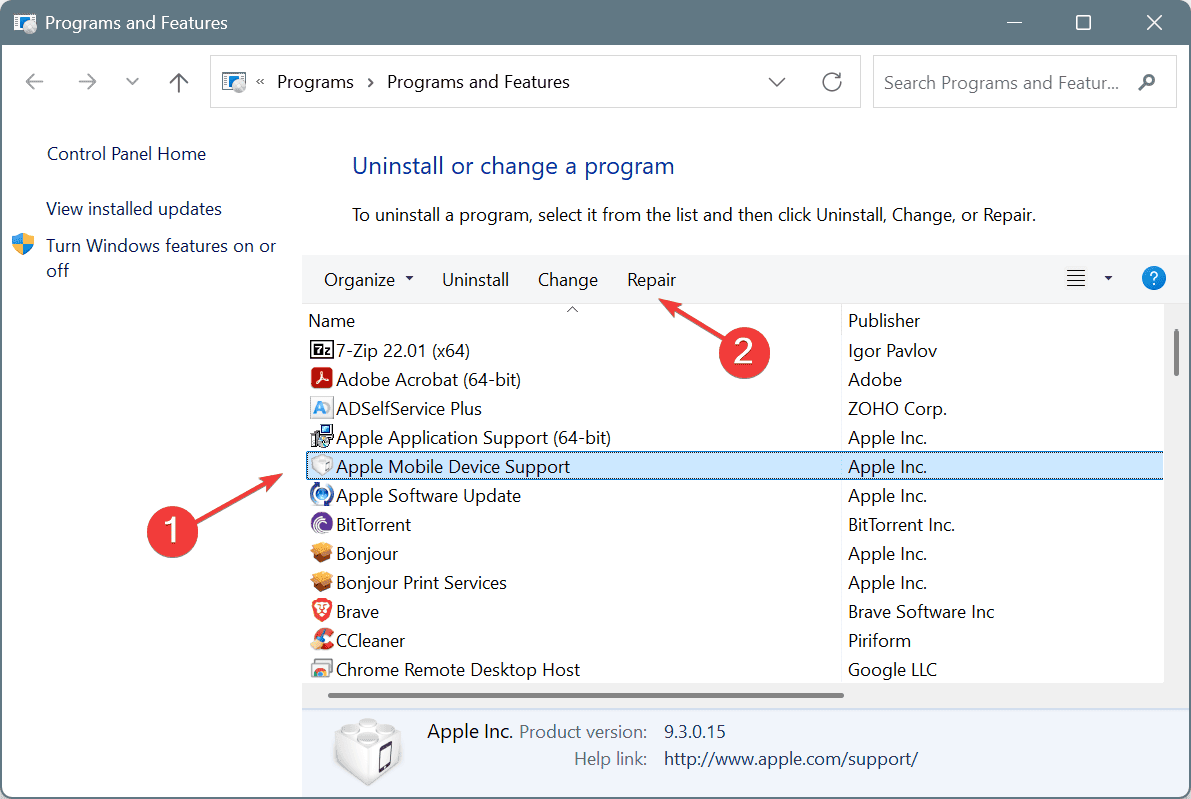The width and height of the screenshot is (1191, 799).
Task: Click Uninstall in the toolbar
Action: pos(475,279)
